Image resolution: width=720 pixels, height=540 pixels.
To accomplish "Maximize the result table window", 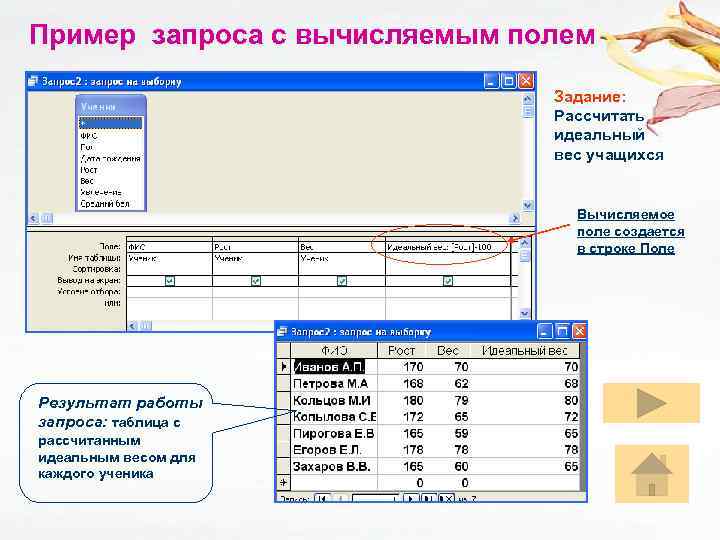I will pos(562,331).
